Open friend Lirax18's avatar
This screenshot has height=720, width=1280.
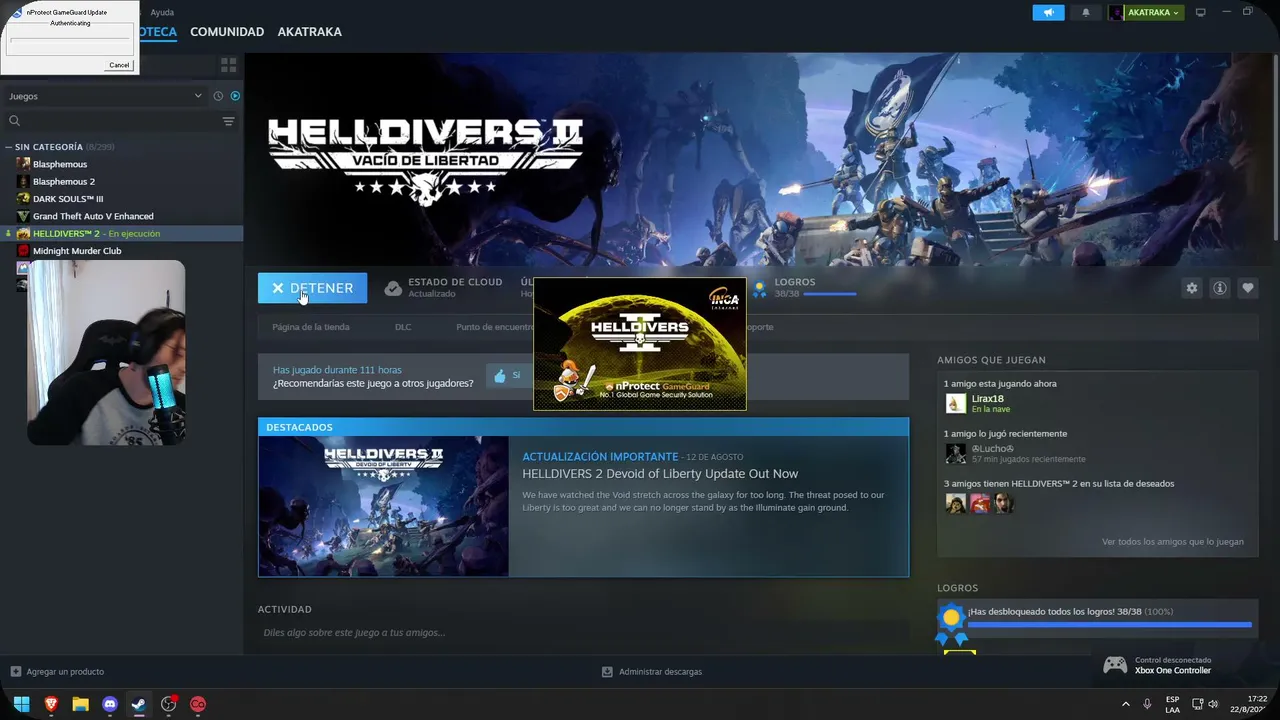click(x=956, y=403)
